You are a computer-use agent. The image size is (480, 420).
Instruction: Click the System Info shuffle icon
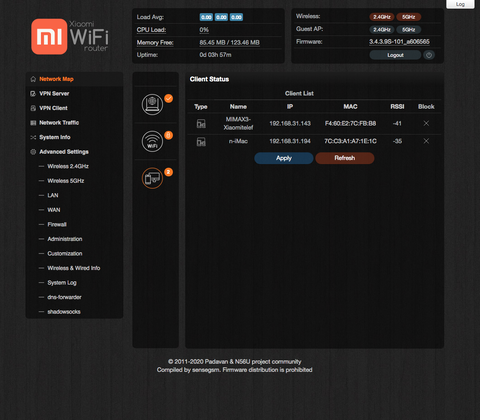33,137
